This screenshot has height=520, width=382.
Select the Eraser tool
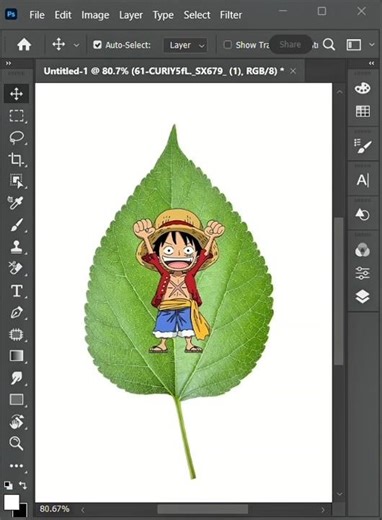pyautogui.click(x=16, y=268)
